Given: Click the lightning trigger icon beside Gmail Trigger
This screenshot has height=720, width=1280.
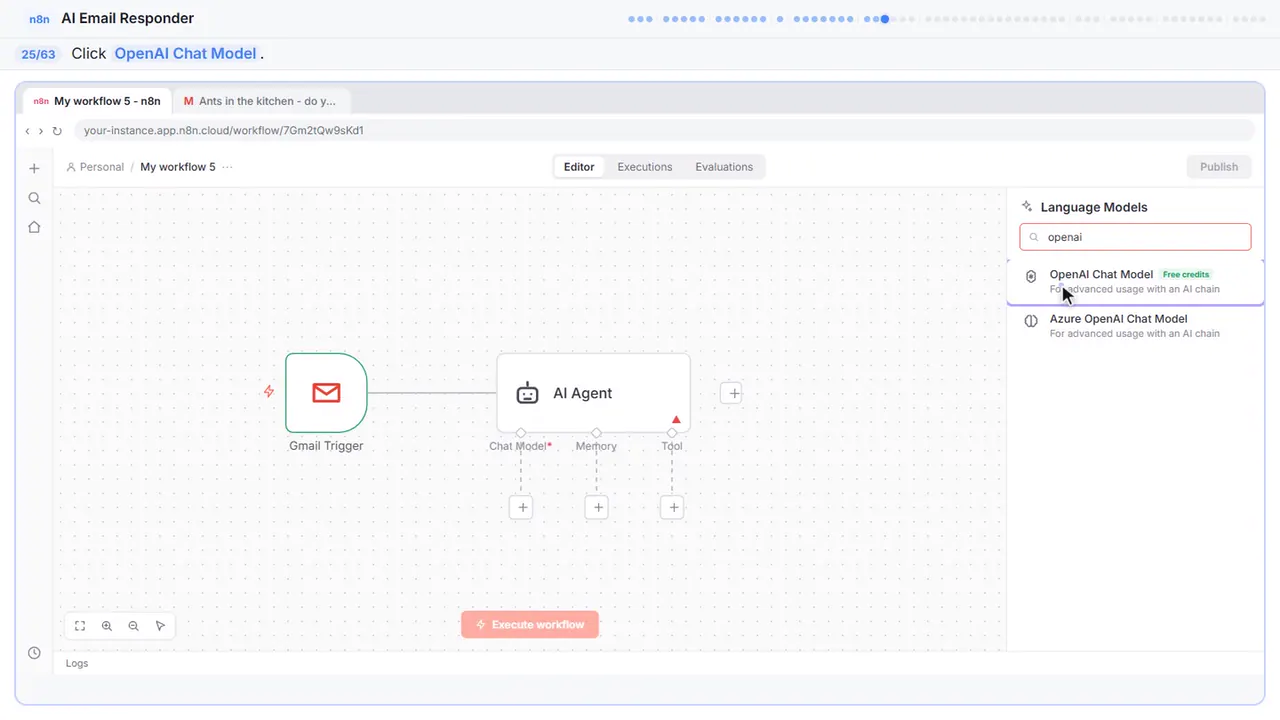Looking at the screenshot, I should 268,392.
